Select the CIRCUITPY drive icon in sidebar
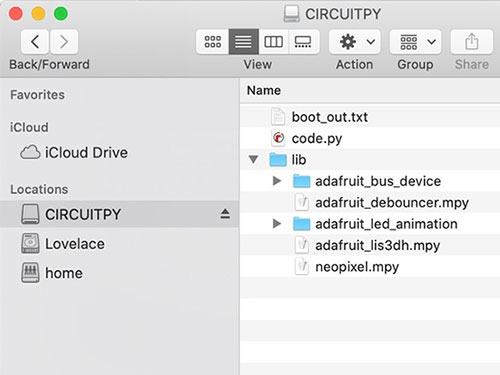Viewport: 500px width, 375px height. 30,214
